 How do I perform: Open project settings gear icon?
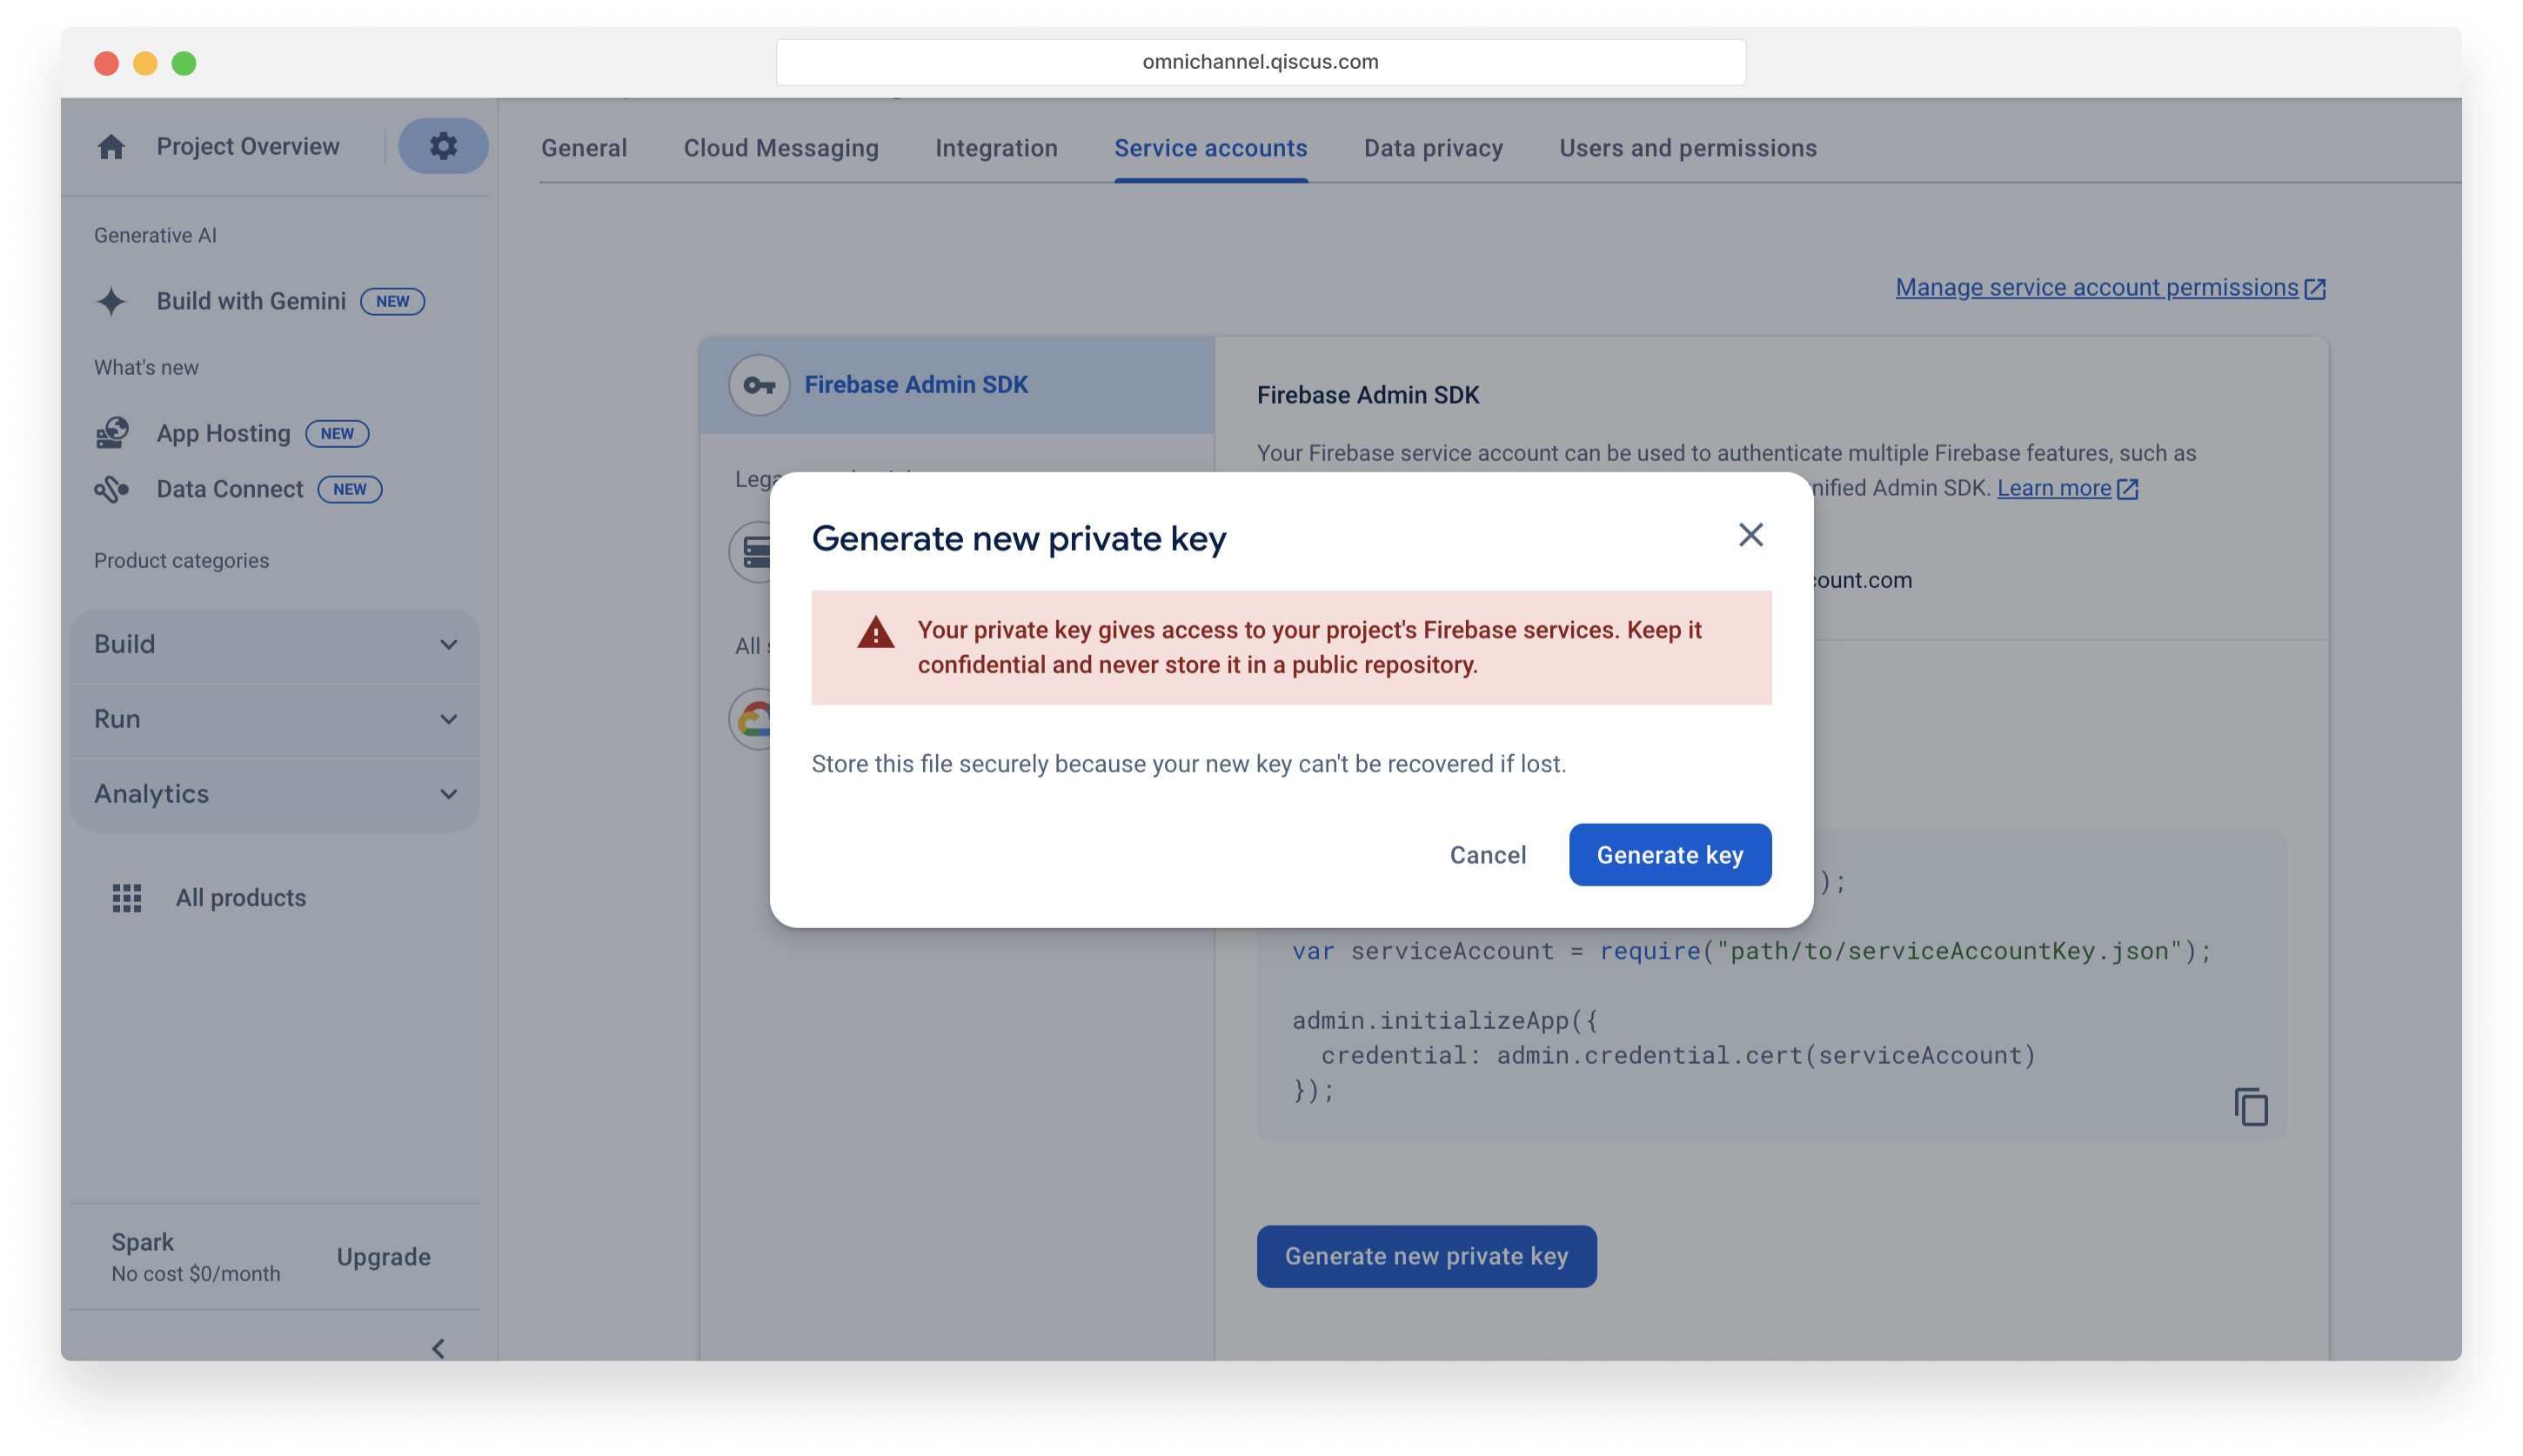click(443, 146)
